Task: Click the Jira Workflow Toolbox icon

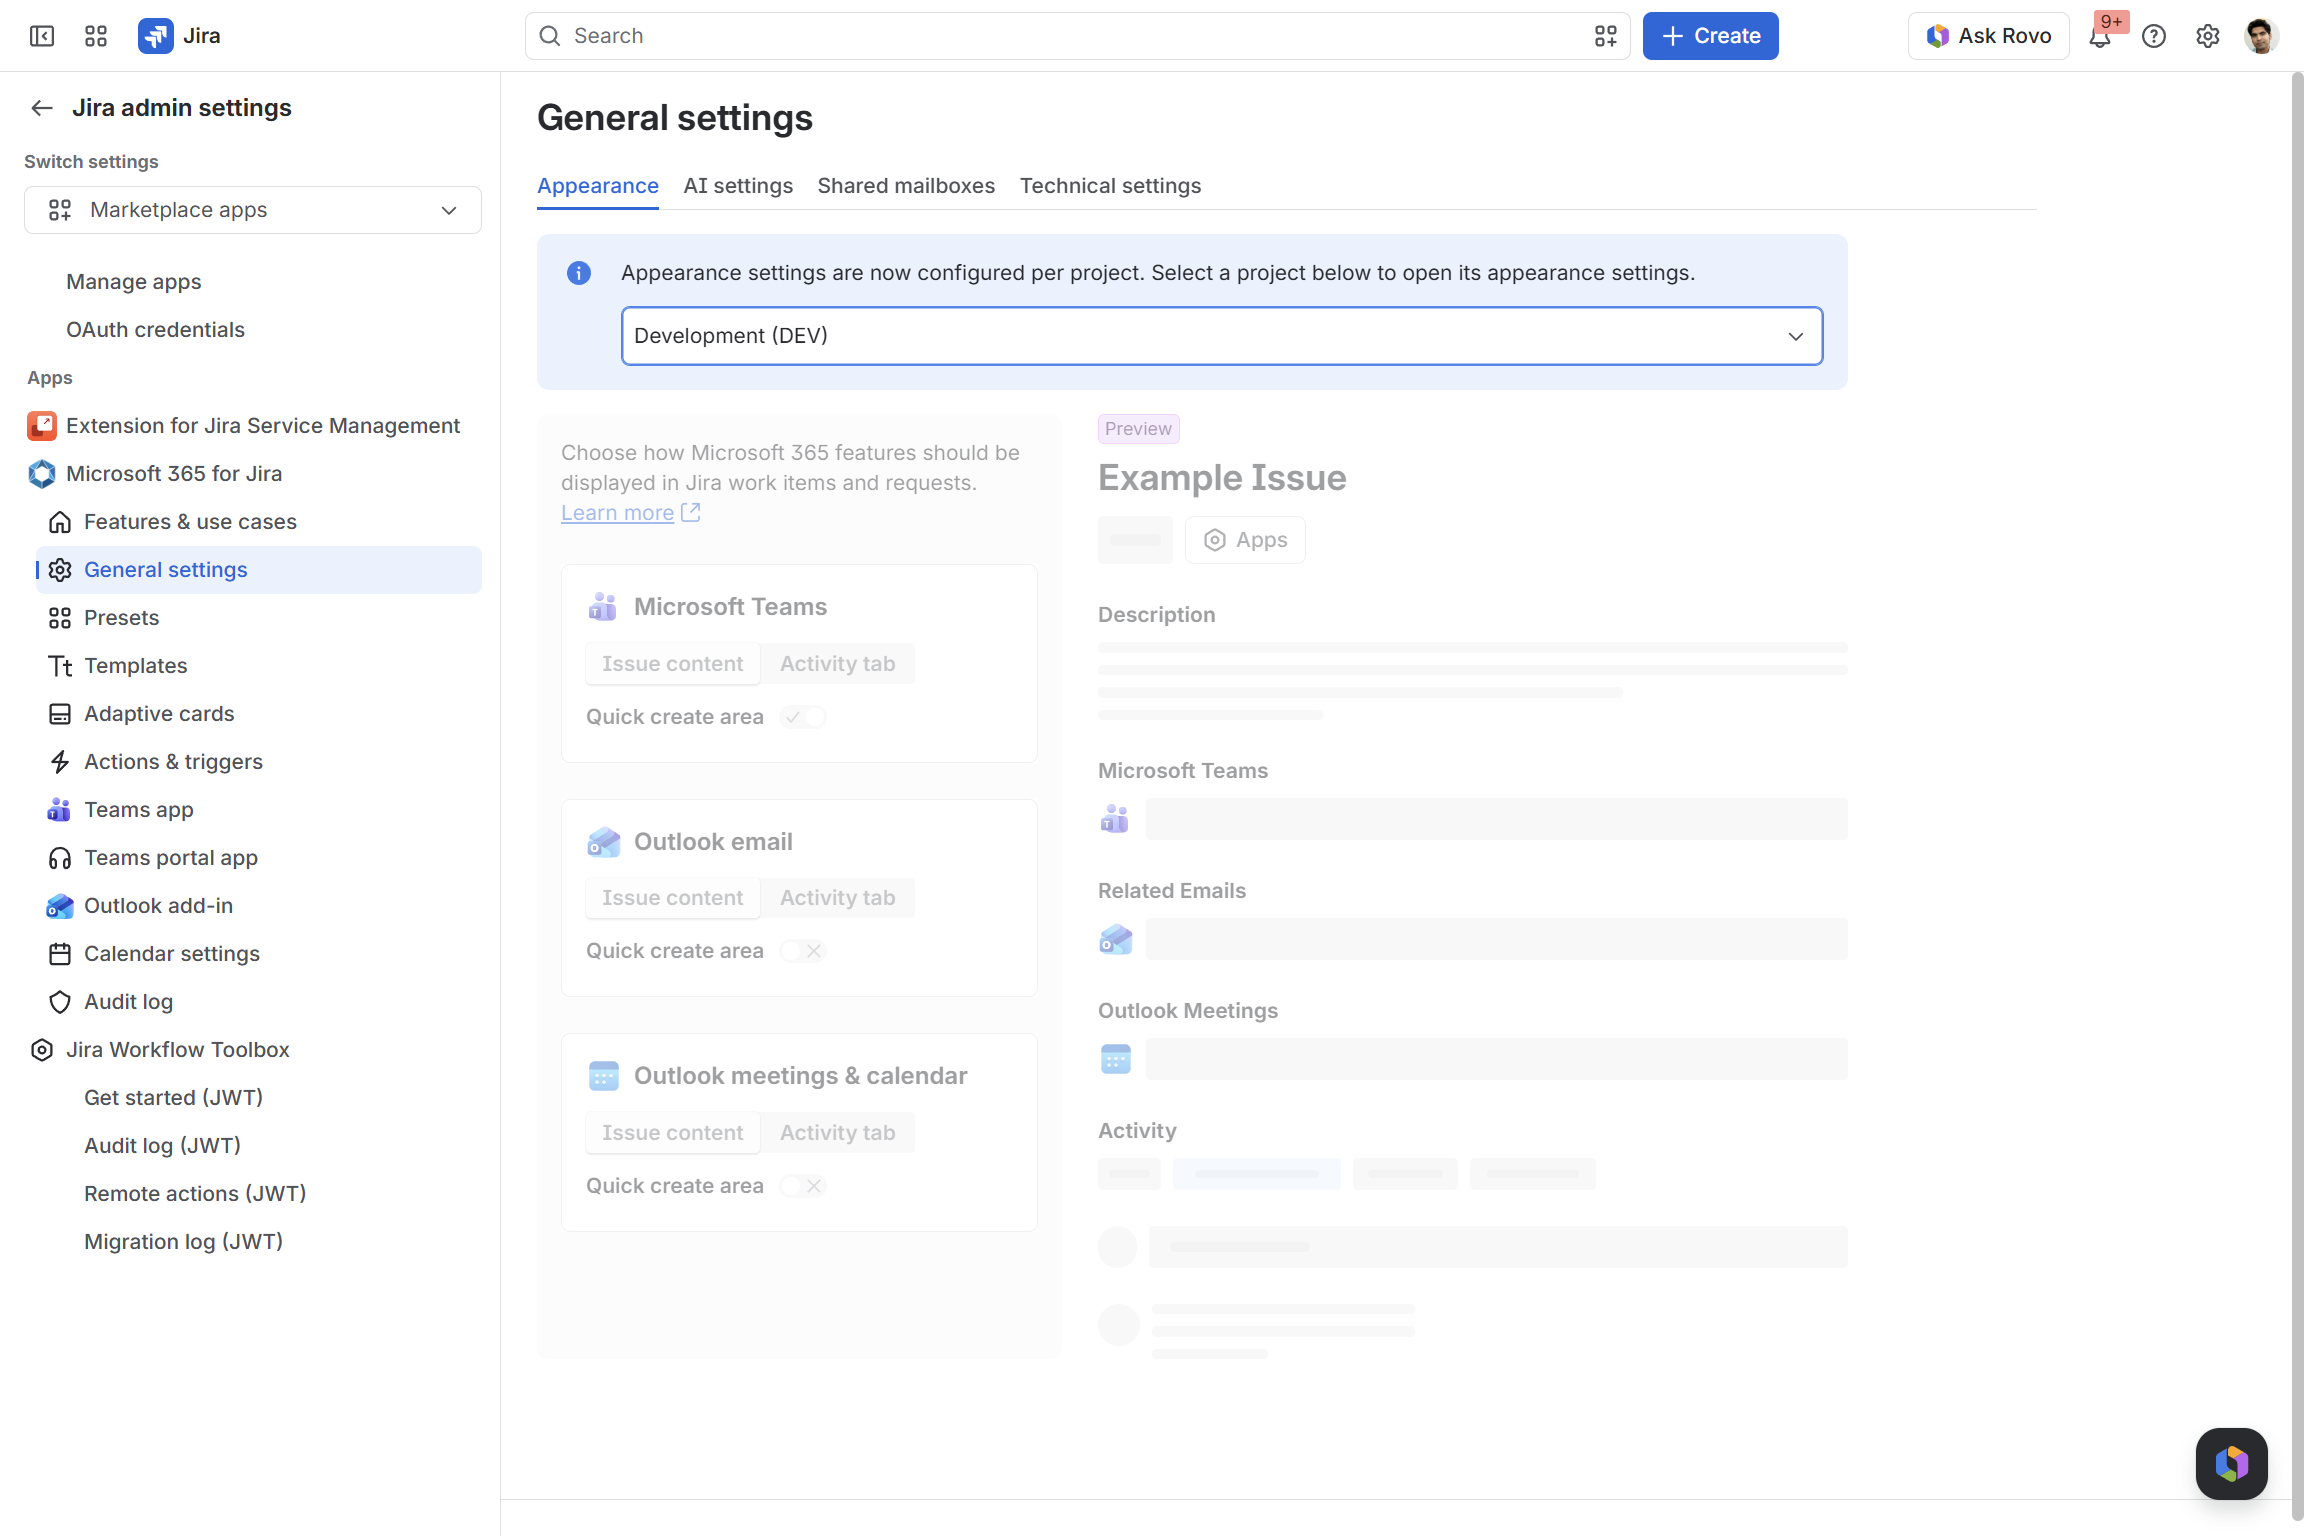Action: pos(42,1050)
